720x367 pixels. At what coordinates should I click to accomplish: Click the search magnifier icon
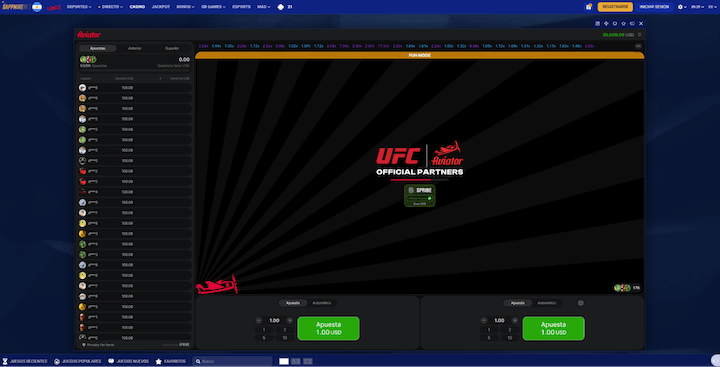click(x=198, y=361)
